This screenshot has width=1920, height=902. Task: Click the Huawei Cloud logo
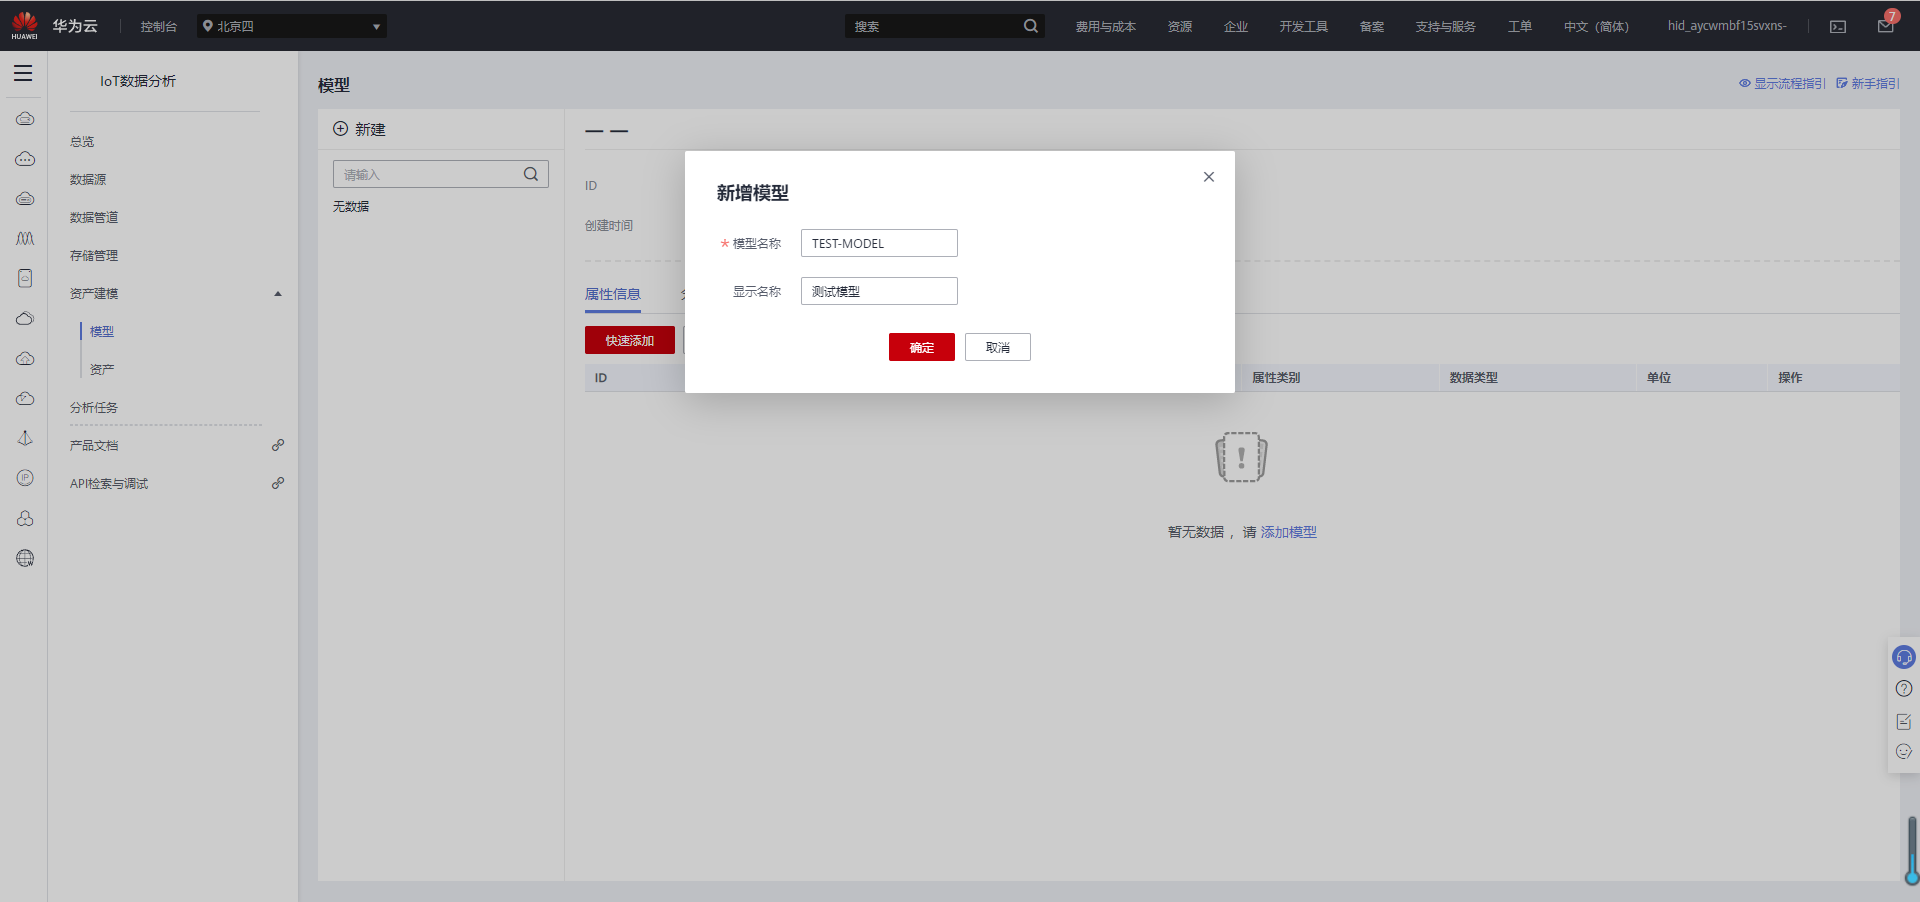coord(25,25)
